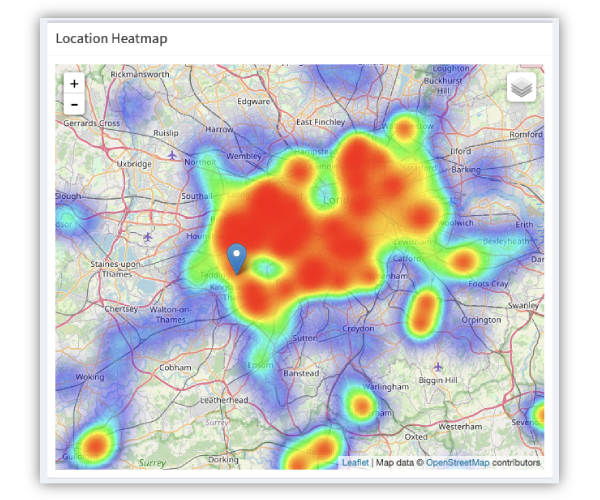The width and height of the screenshot is (600, 500).
Task: Click the blue location pin marker
Action: click(x=237, y=258)
